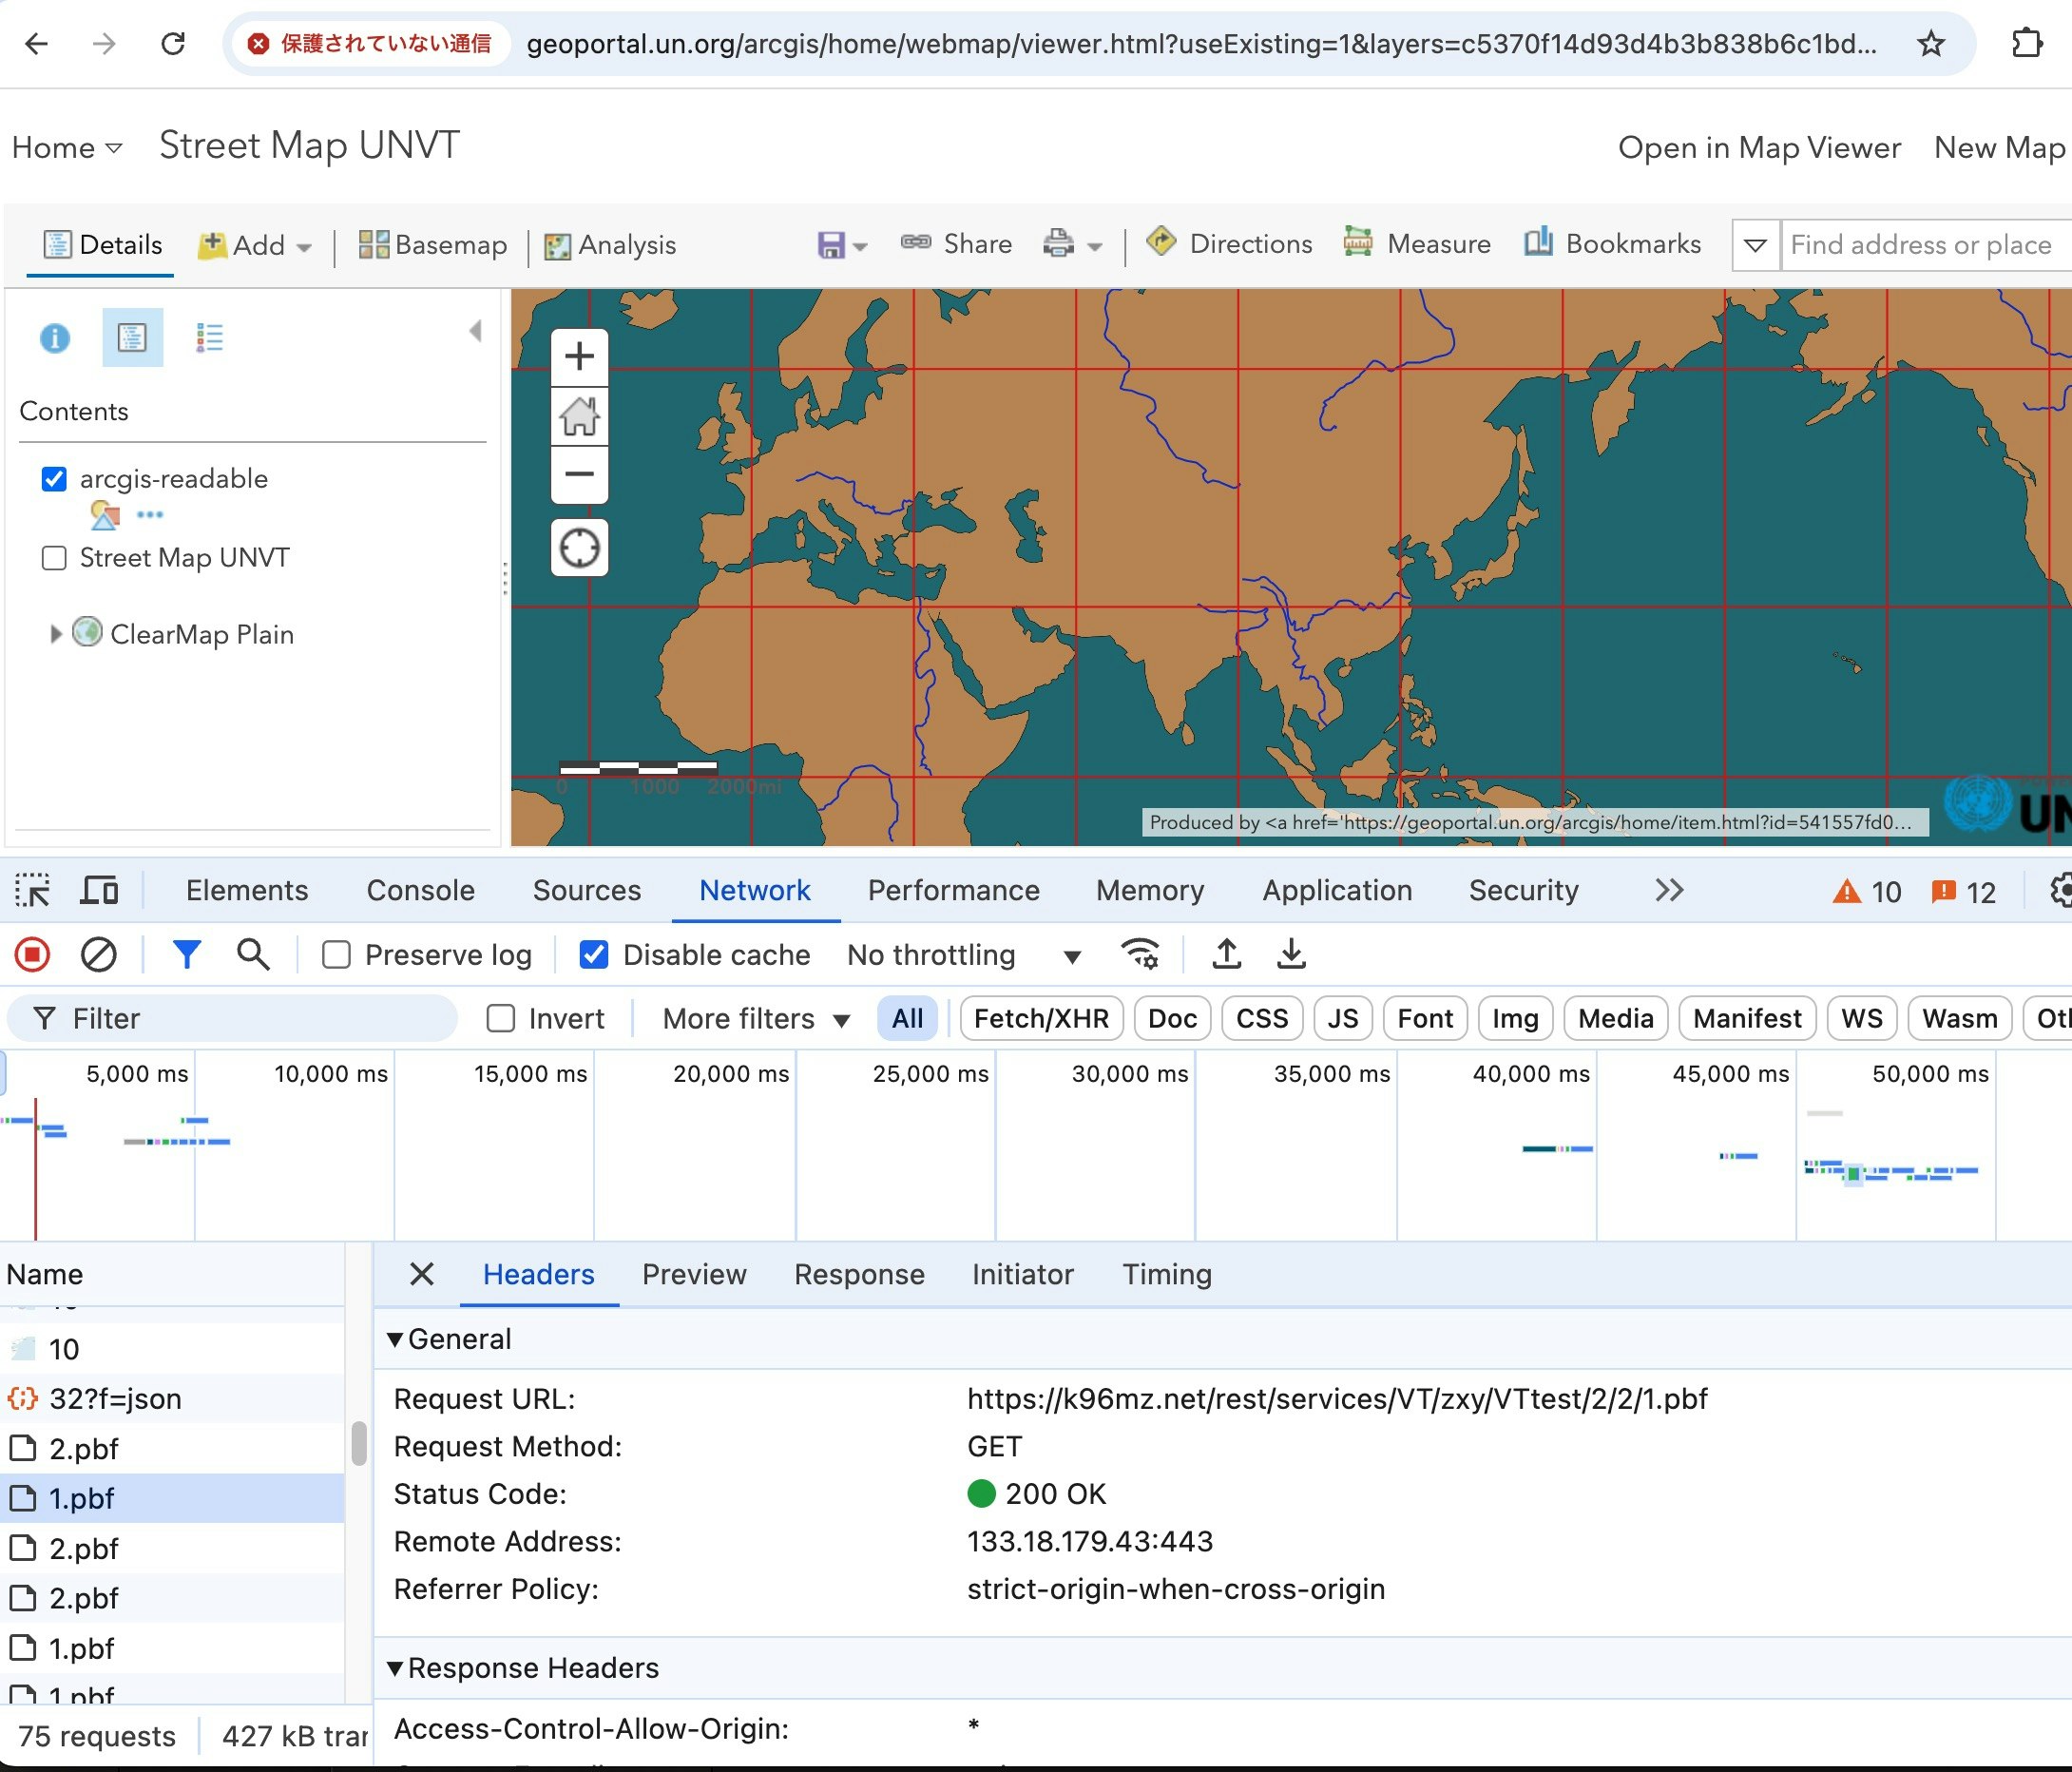Image resolution: width=2072 pixels, height=1772 pixels.
Task: Click the DevTools clear network log icon
Action: (x=98, y=955)
